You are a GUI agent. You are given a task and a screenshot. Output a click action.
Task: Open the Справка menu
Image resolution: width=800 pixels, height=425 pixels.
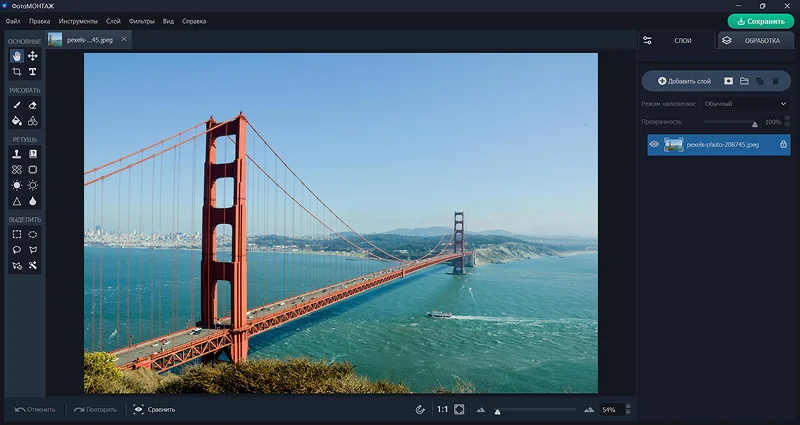click(x=194, y=21)
